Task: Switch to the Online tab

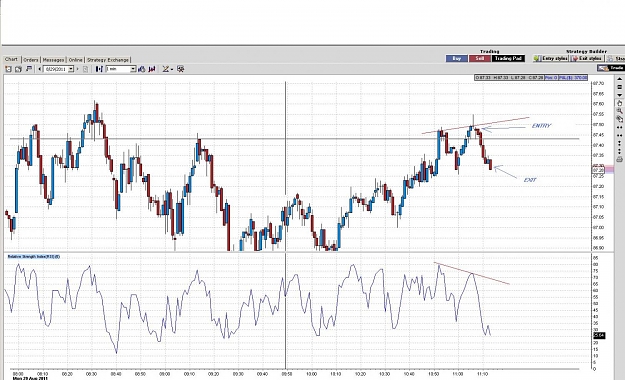Action: click(x=75, y=60)
